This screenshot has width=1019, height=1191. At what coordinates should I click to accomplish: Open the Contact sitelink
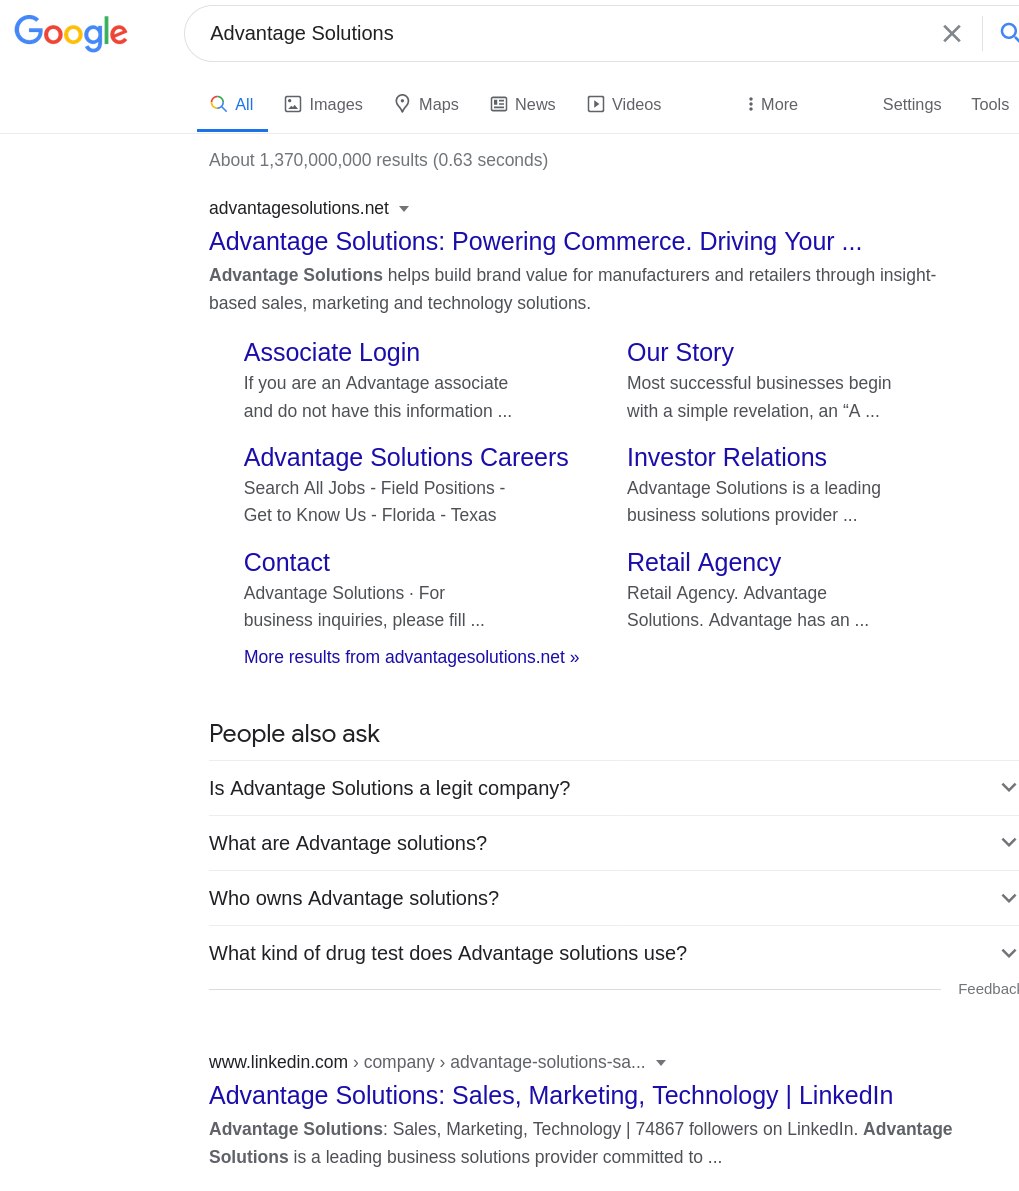click(287, 562)
